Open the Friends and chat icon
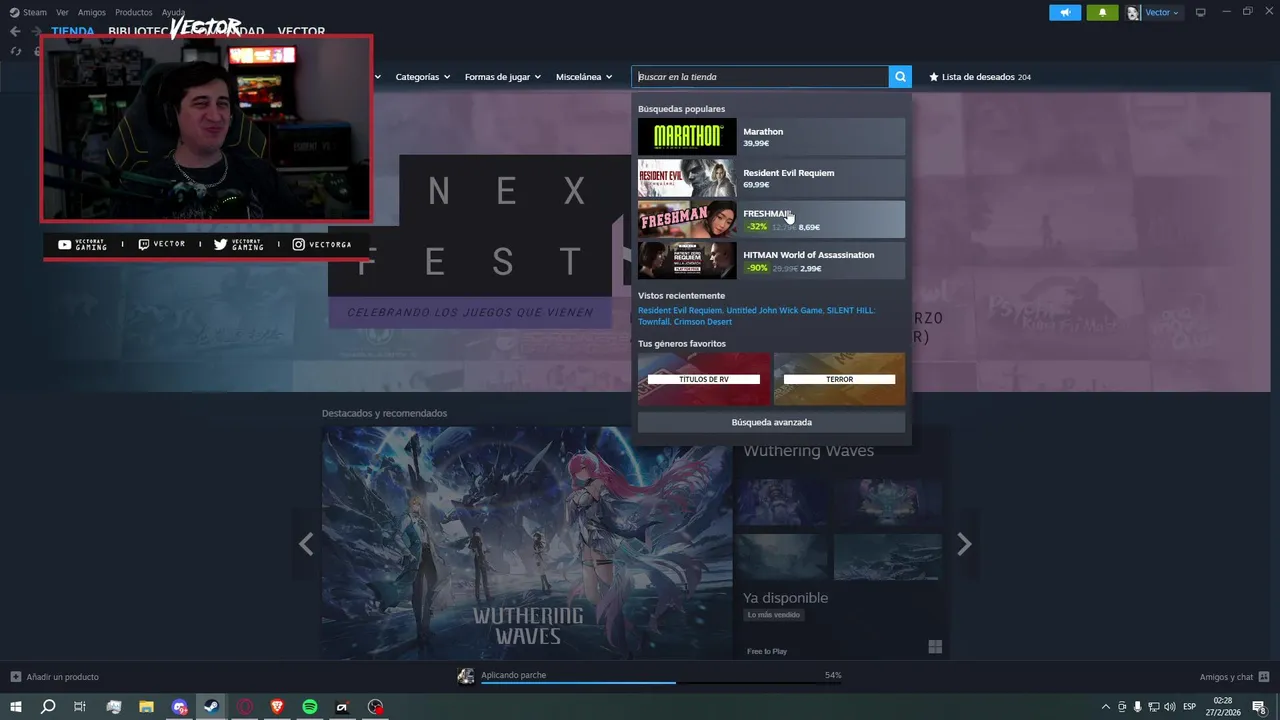Image resolution: width=1280 pixels, height=720 pixels. tap(1264, 677)
